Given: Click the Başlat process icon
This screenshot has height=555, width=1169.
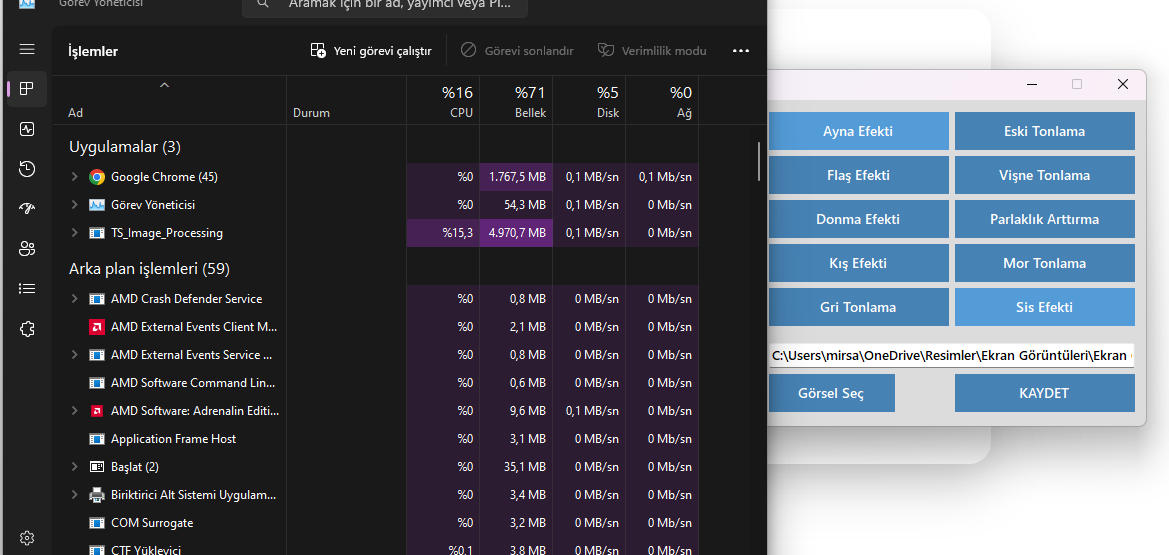Looking at the screenshot, I should 97,467.
